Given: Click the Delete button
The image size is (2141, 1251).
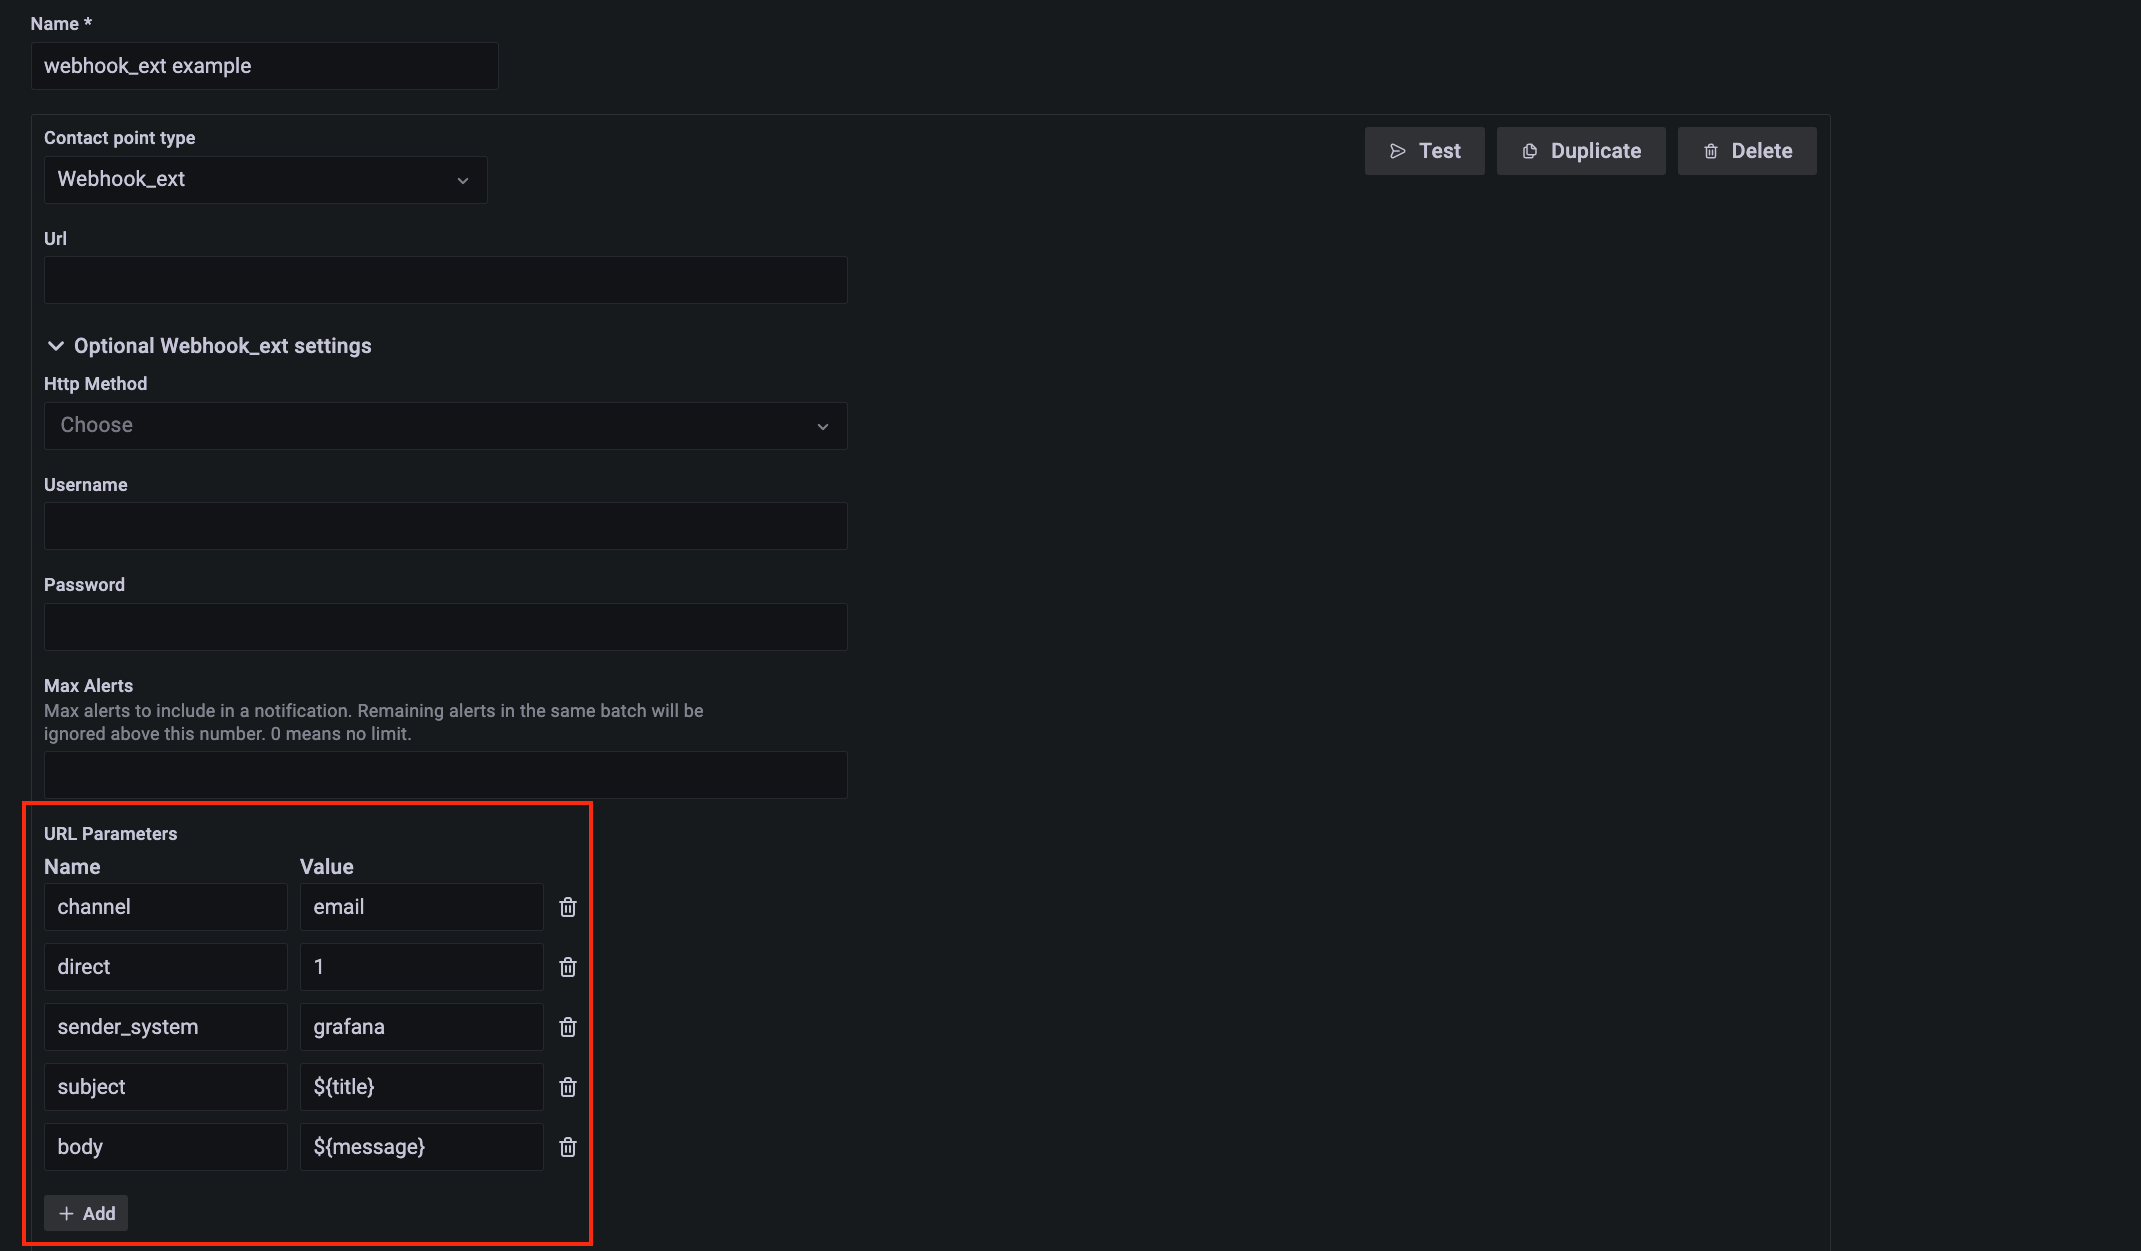Looking at the screenshot, I should click(x=1746, y=150).
